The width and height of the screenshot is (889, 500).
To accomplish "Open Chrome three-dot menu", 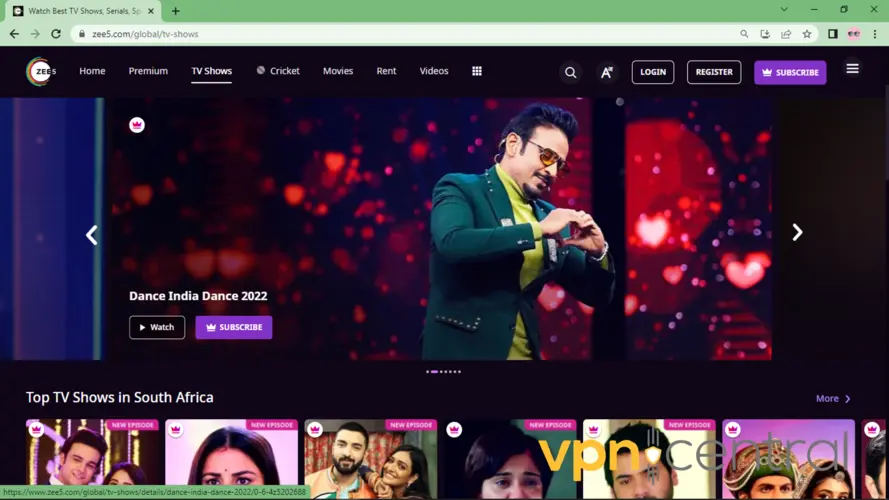I will pyautogui.click(x=875, y=34).
